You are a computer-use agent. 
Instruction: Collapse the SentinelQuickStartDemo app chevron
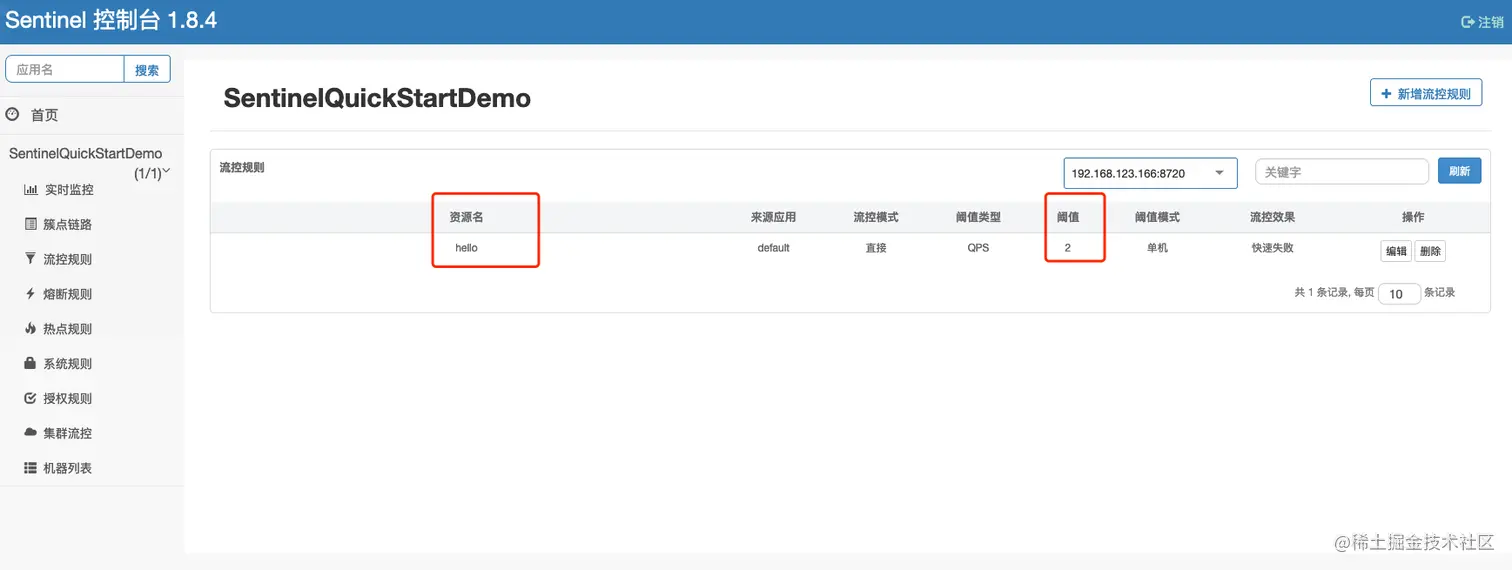point(167,172)
